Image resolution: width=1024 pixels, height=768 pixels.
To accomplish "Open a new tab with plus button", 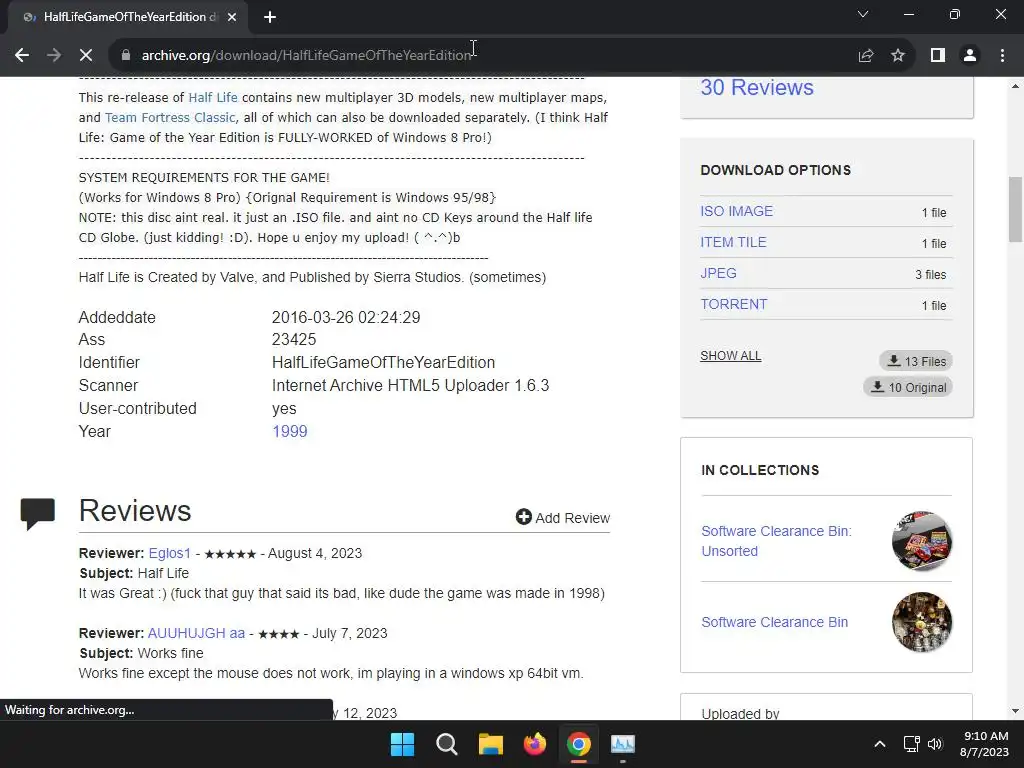I will click(x=270, y=17).
